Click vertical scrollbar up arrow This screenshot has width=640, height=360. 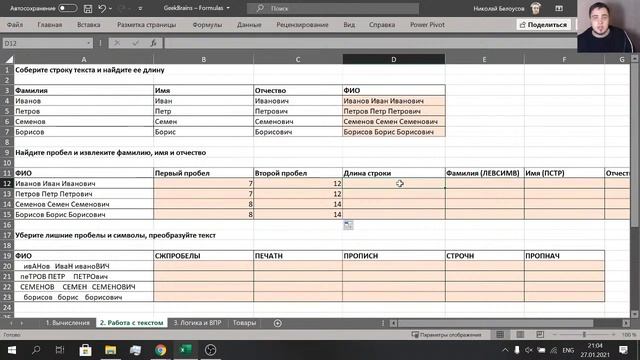[x=635, y=59]
